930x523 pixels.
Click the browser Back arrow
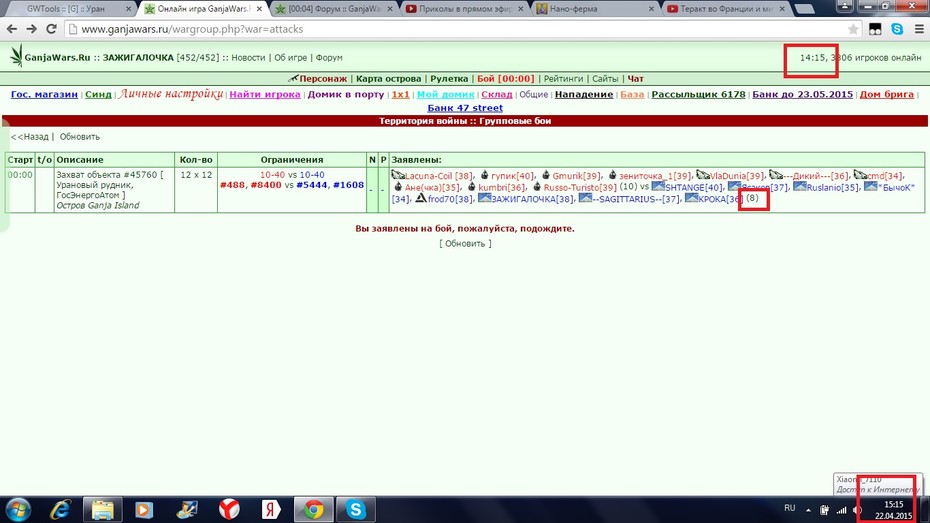tap(11, 29)
